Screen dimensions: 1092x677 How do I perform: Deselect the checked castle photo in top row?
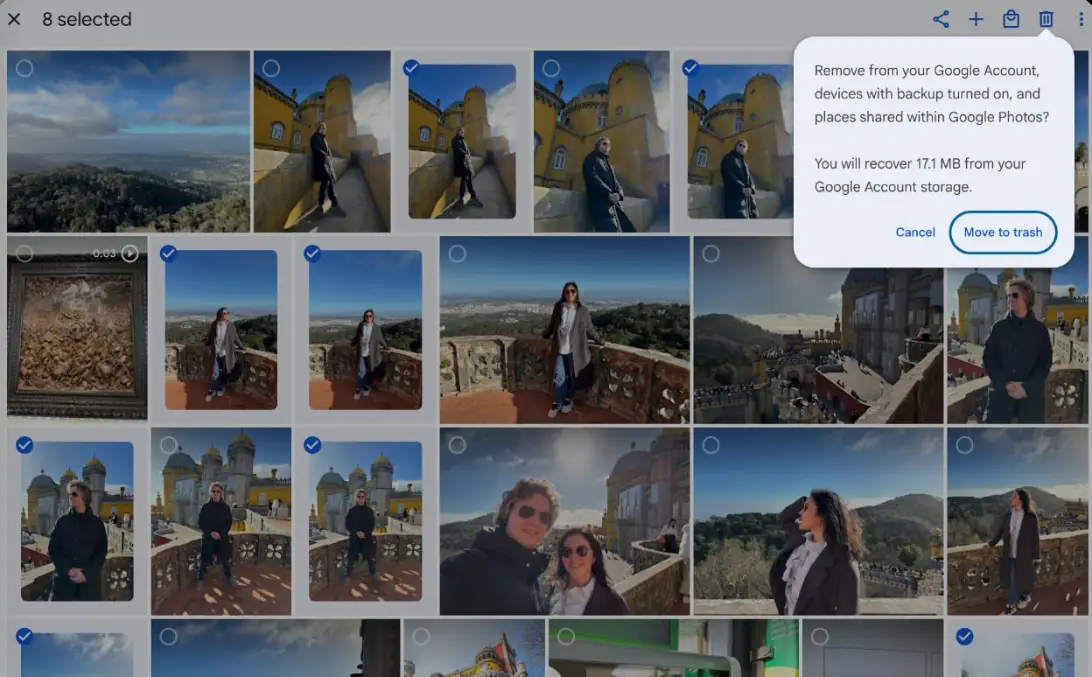point(412,68)
